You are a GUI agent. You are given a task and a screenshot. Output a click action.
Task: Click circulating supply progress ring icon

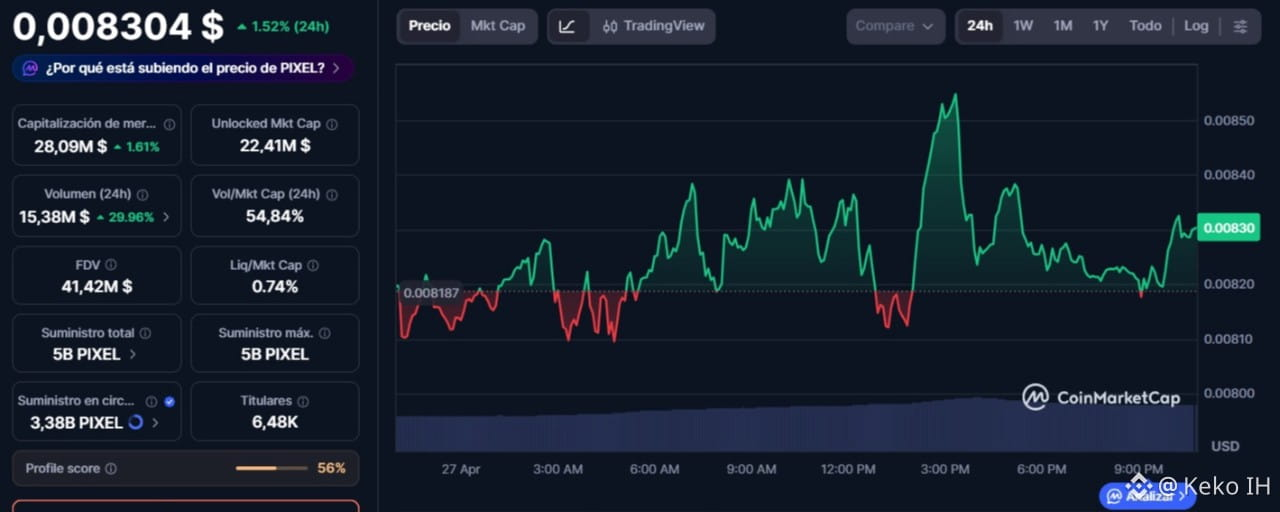click(136, 423)
